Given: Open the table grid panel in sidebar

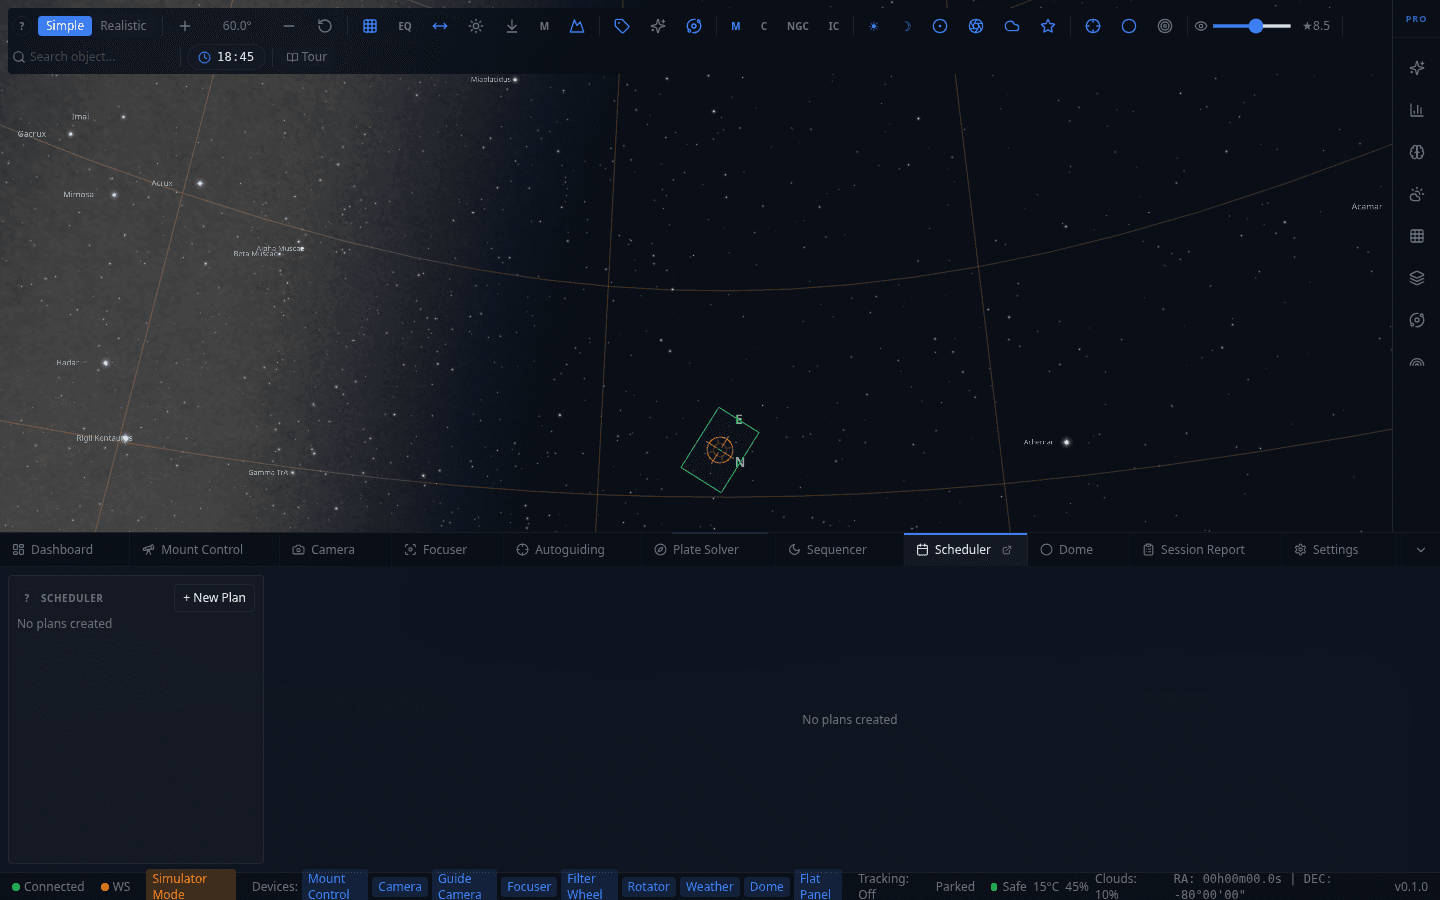Looking at the screenshot, I should (1417, 236).
